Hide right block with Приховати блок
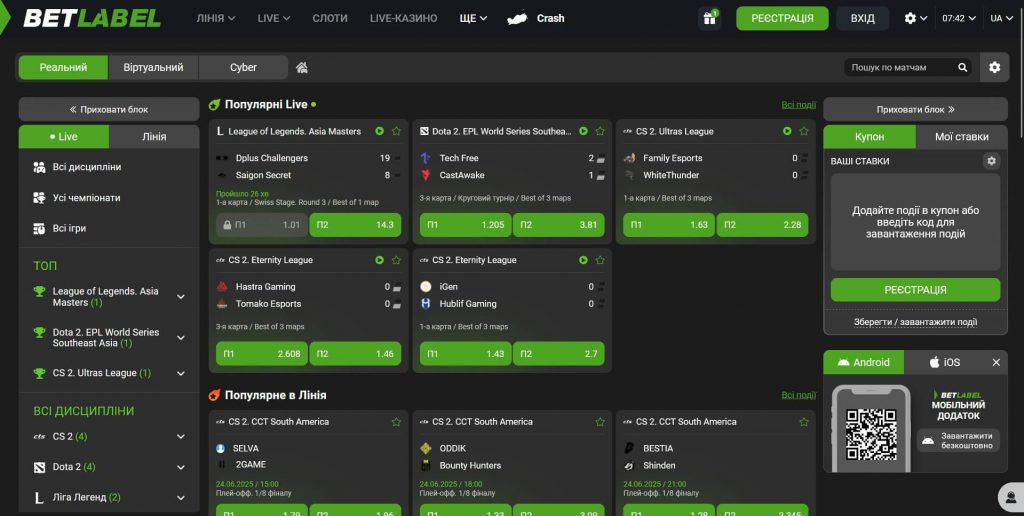This screenshot has height=516, width=1024. click(x=916, y=110)
